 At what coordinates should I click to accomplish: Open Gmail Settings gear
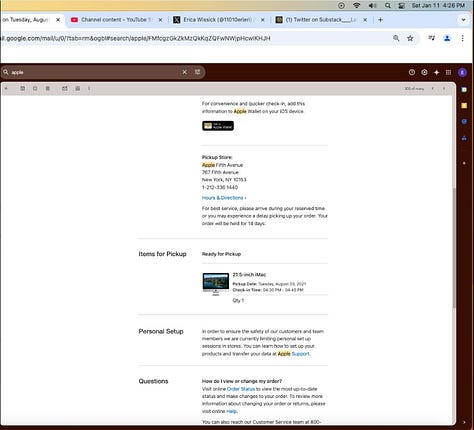(424, 72)
